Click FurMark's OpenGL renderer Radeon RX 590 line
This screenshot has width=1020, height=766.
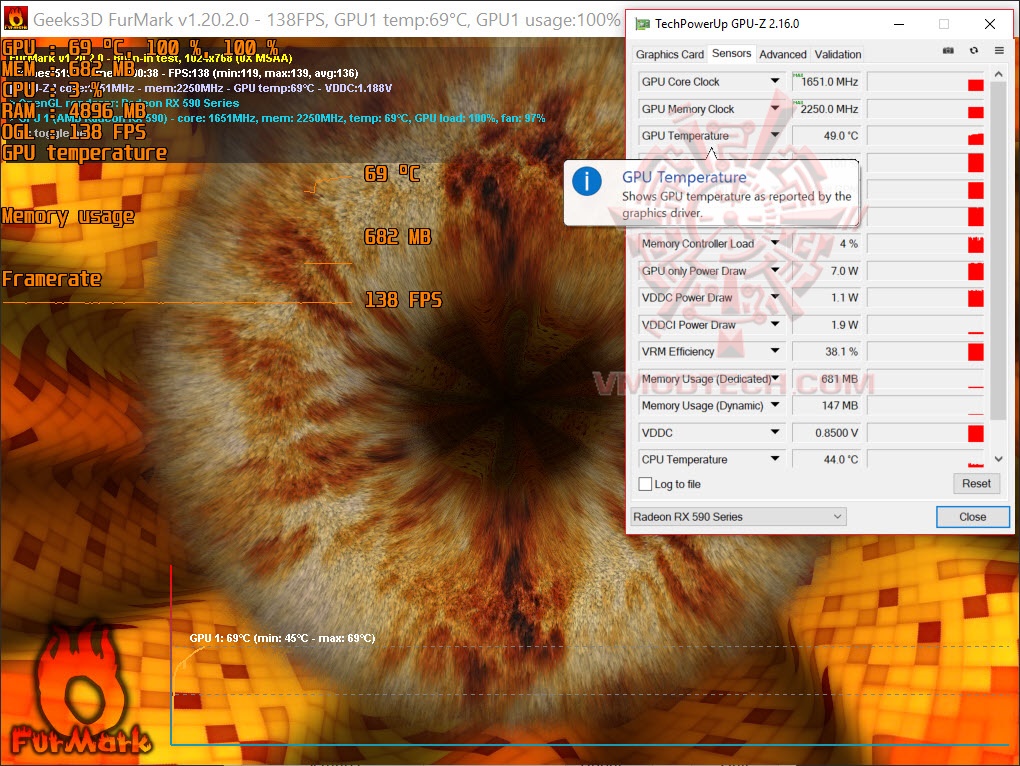pyautogui.click(x=124, y=103)
